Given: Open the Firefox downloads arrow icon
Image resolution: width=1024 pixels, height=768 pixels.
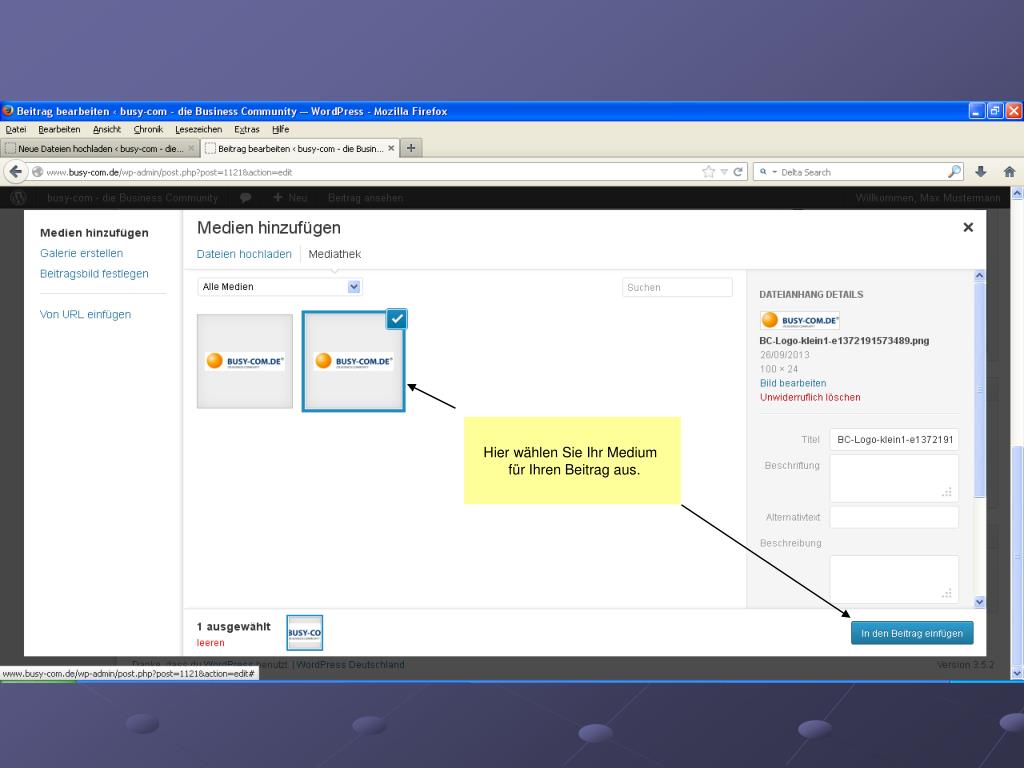Looking at the screenshot, I should pos(980,172).
